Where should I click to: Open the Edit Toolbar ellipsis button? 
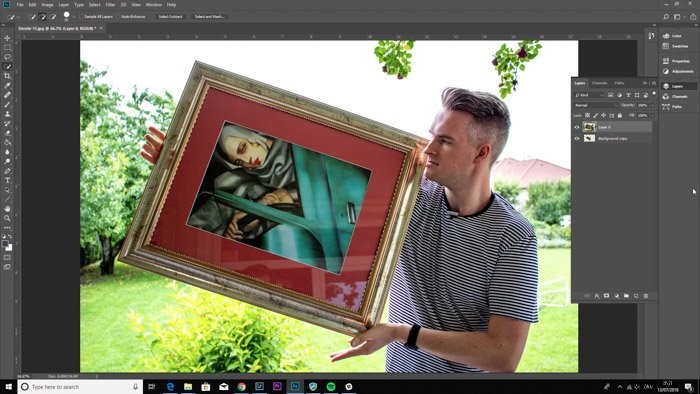pyautogui.click(x=7, y=228)
